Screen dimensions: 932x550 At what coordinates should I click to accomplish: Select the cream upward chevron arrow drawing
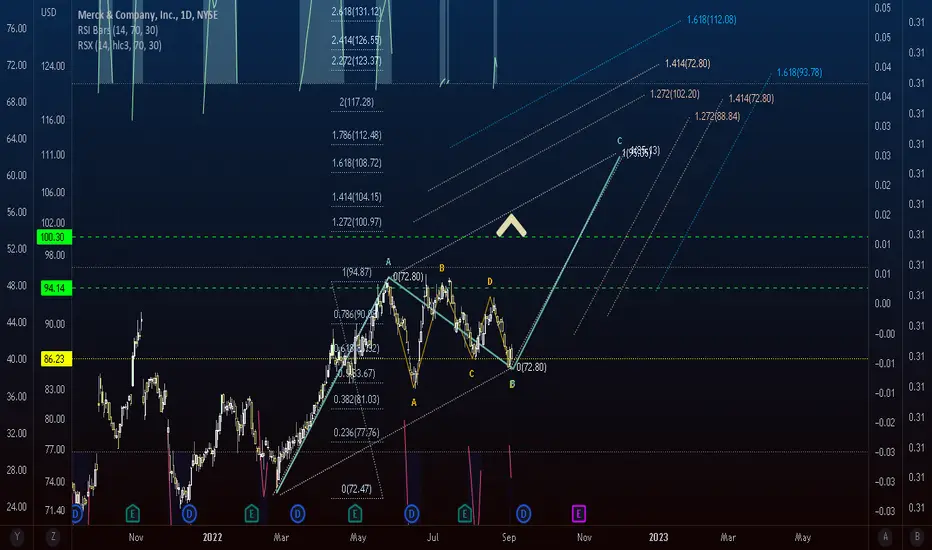pos(511,226)
